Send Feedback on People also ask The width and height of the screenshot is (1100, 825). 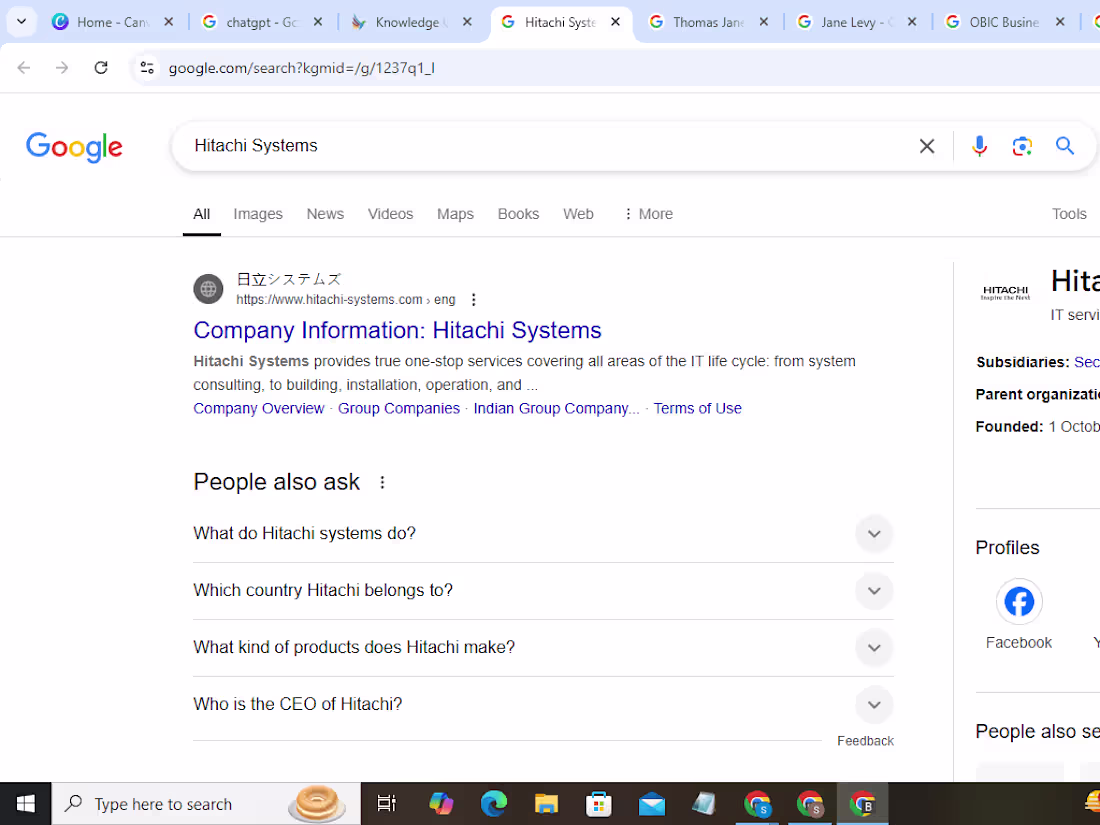pyautogui.click(x=865, y=740)
